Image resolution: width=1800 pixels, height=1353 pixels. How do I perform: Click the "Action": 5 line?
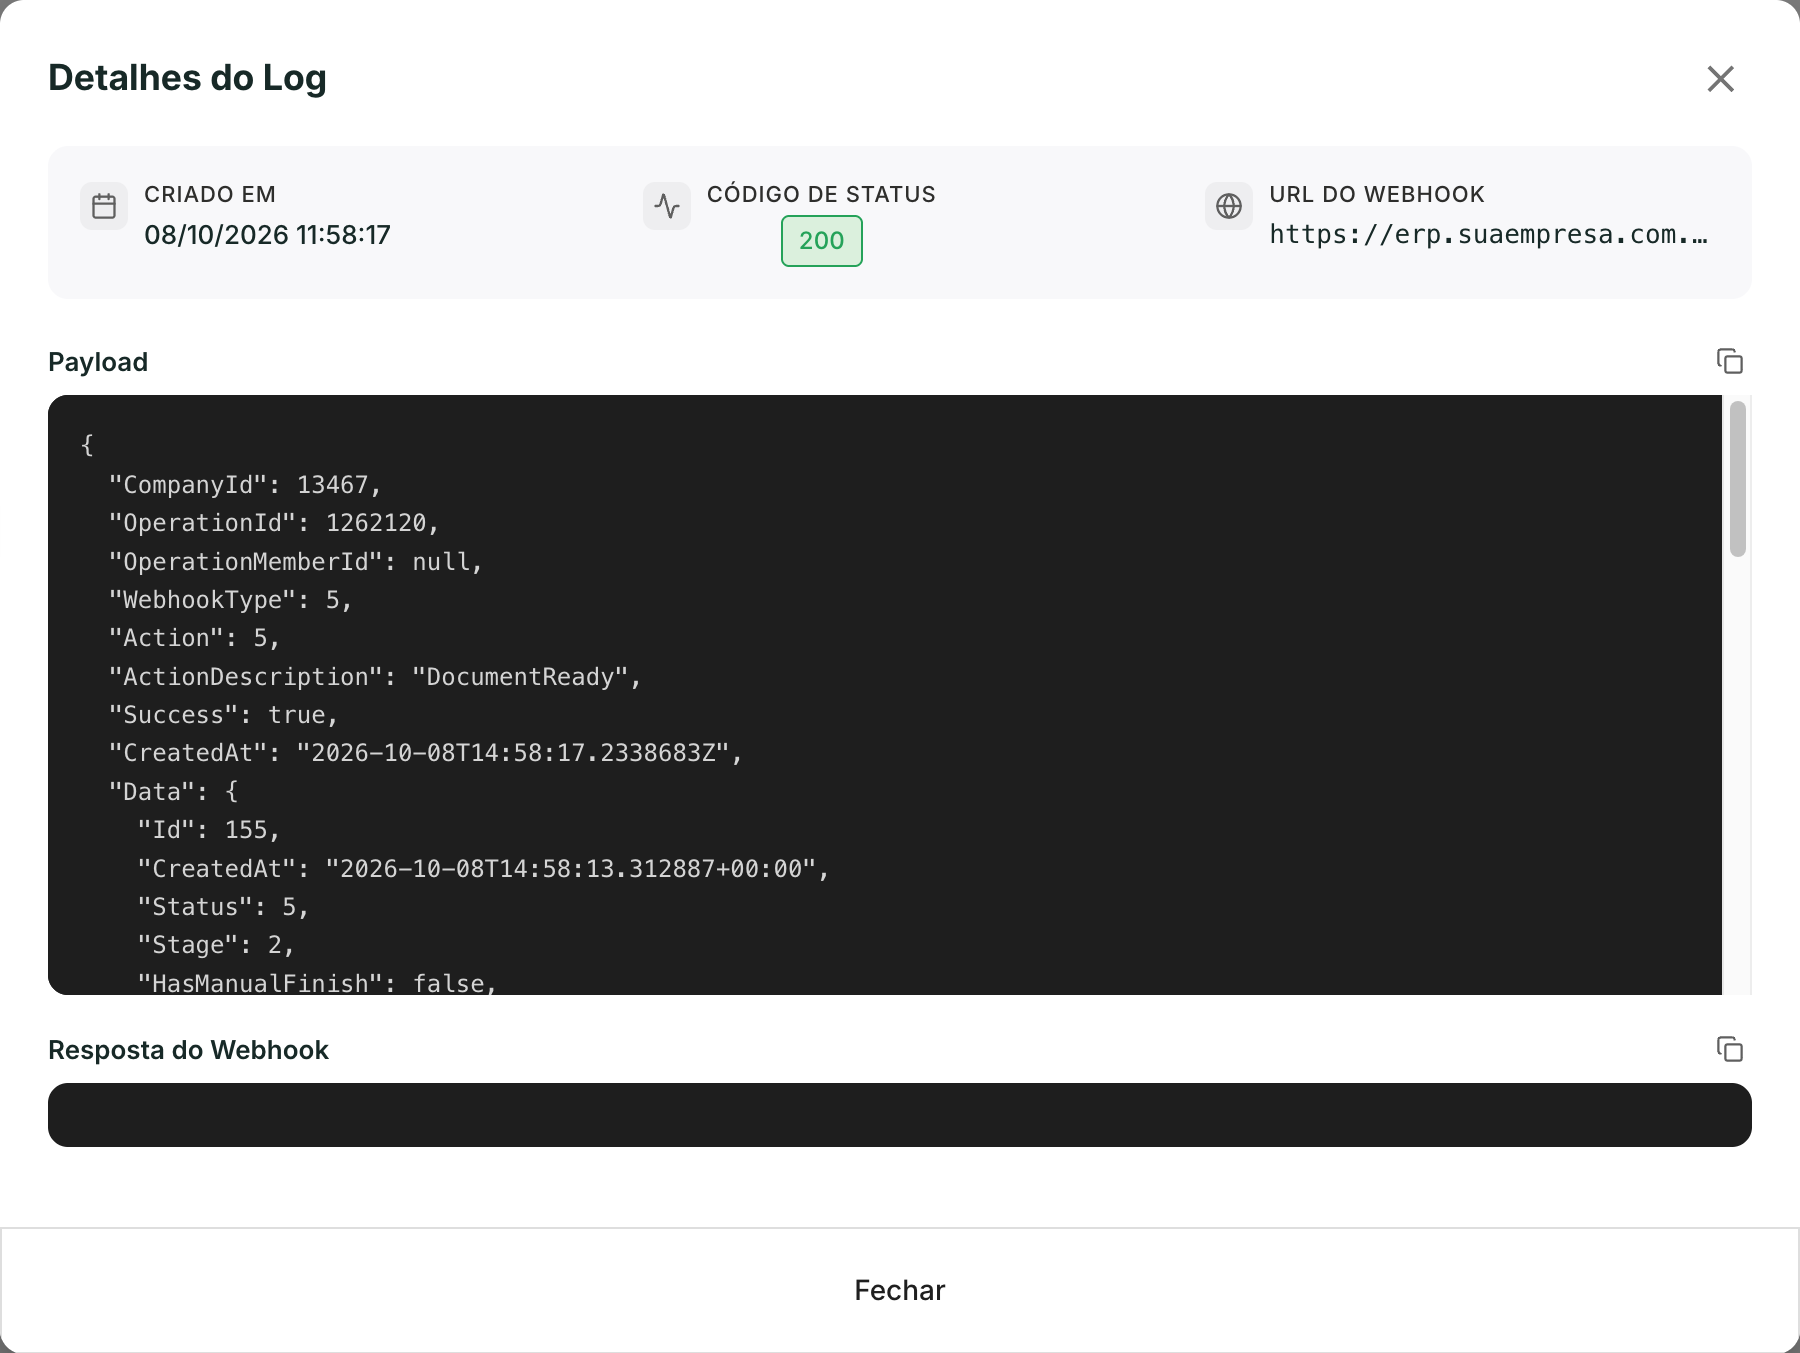(x=194, y=638)
